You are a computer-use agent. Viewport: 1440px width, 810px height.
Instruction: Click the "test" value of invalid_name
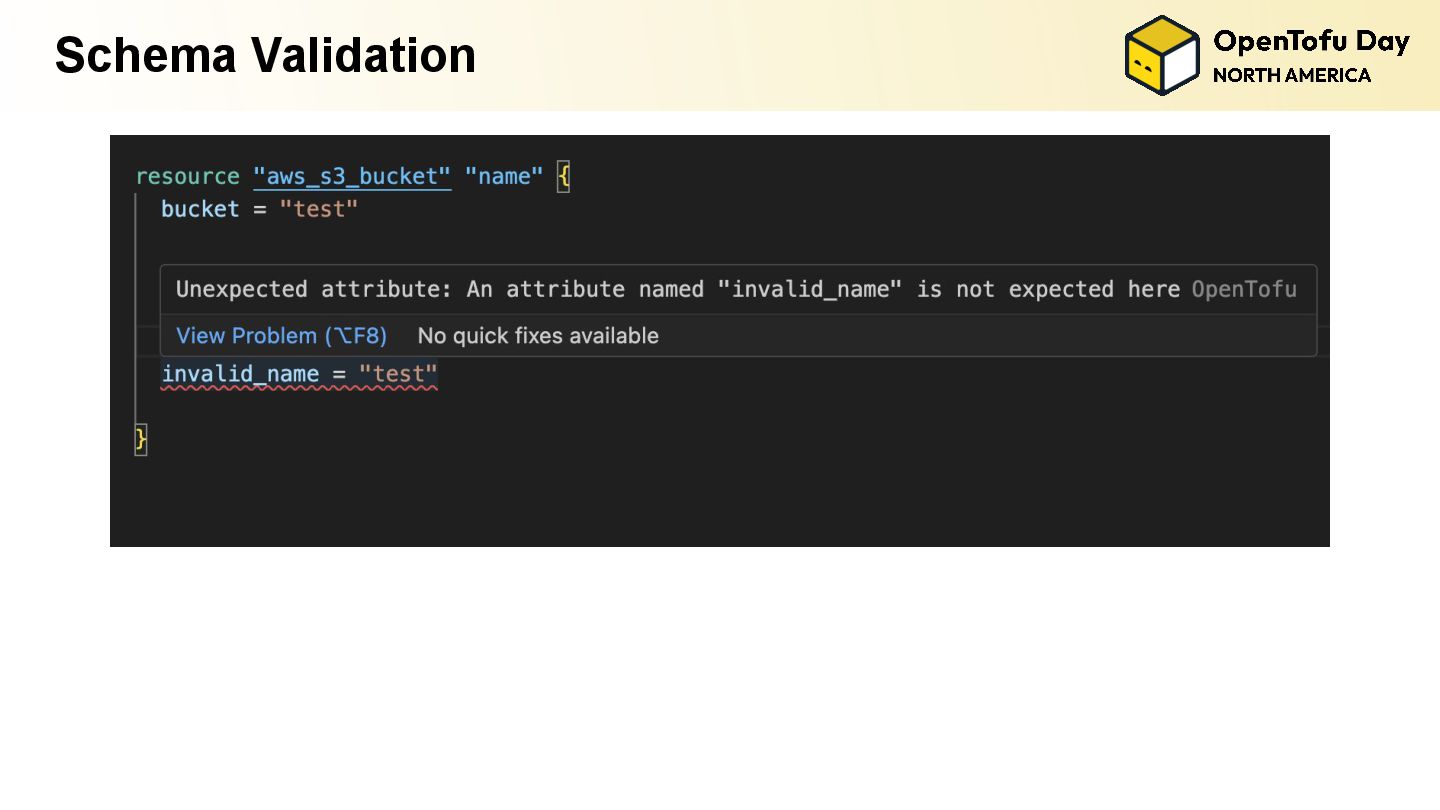[398, 375]
